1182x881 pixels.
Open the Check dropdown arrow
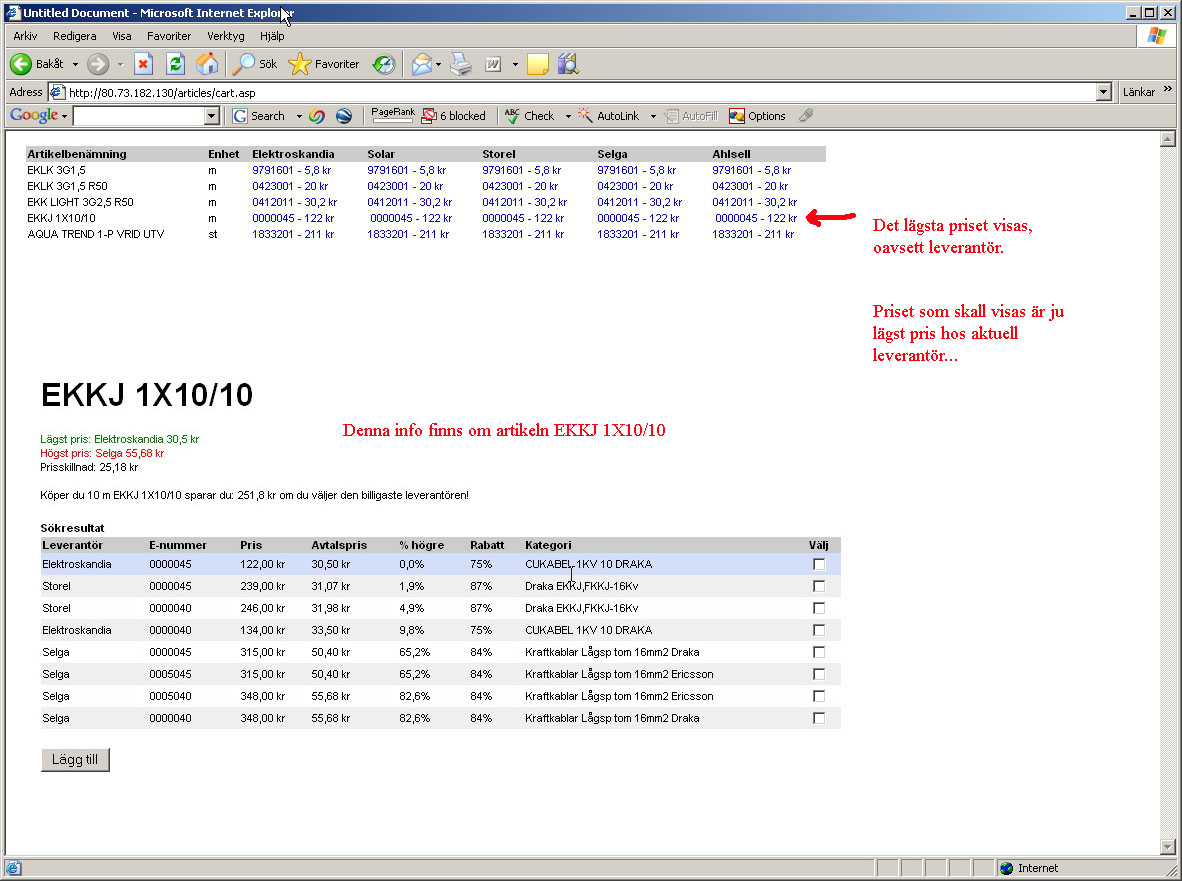point(568,117)
